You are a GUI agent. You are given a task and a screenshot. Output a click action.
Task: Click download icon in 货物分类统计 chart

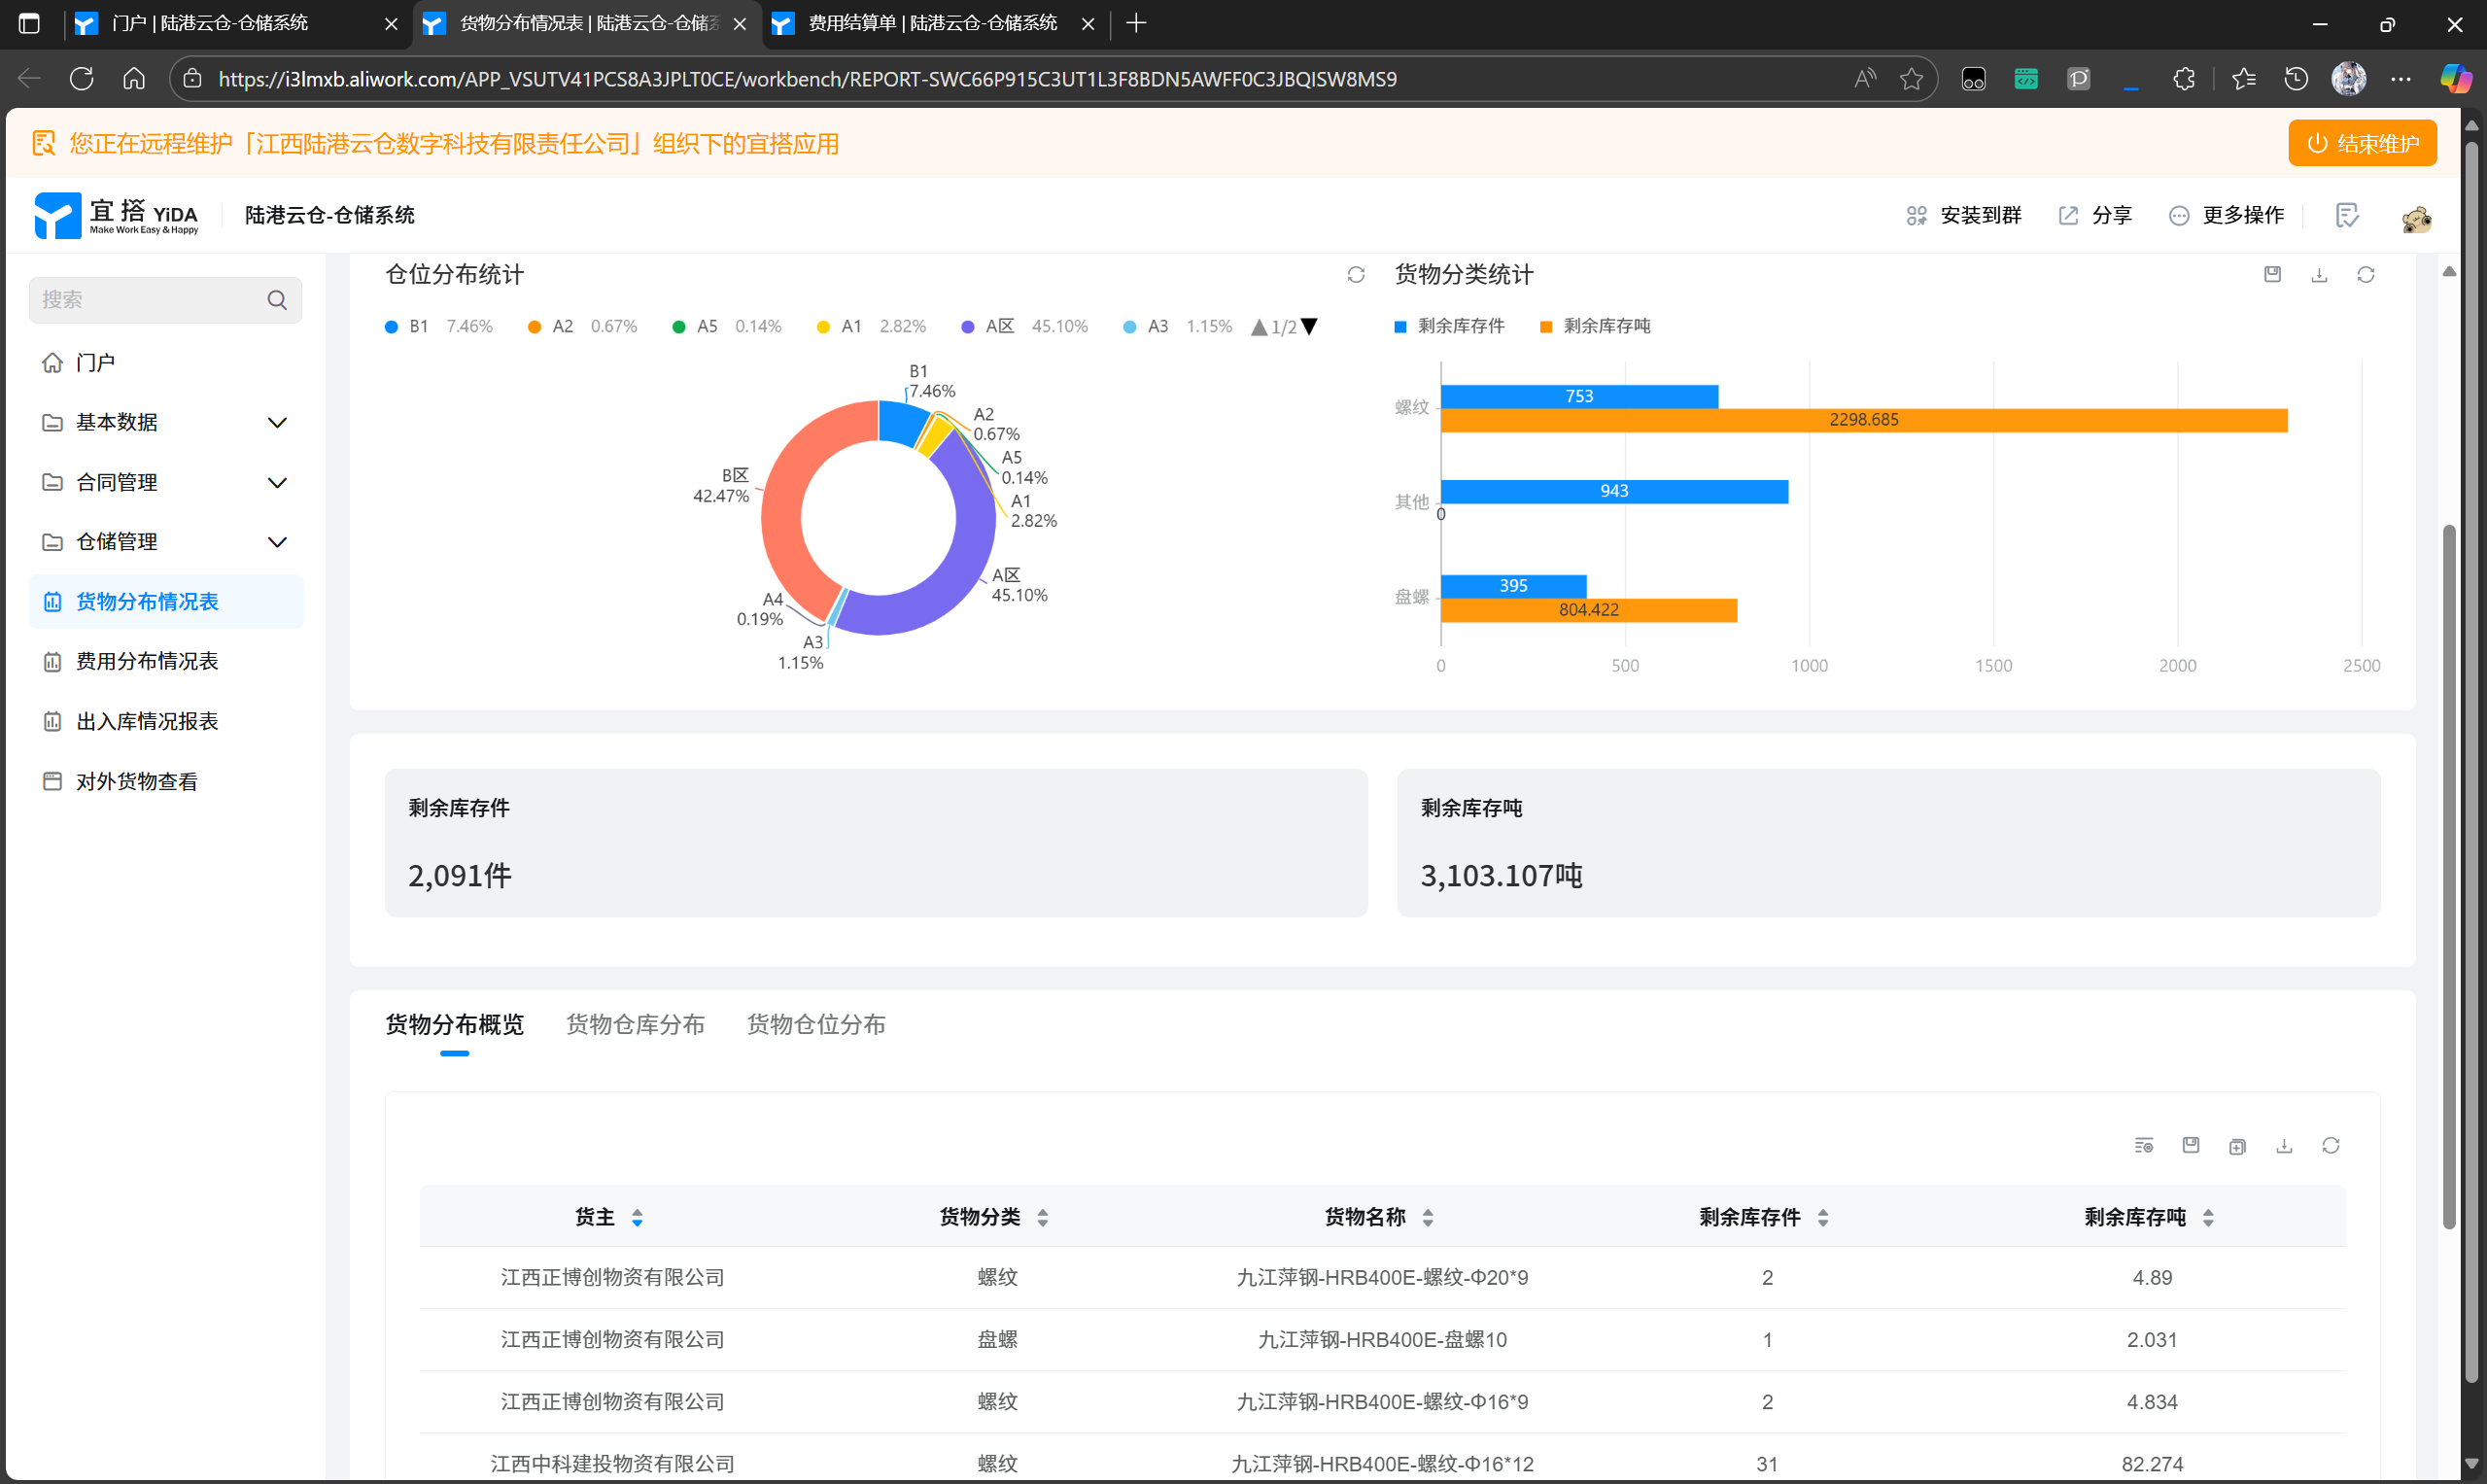(x=2318, y=275)
